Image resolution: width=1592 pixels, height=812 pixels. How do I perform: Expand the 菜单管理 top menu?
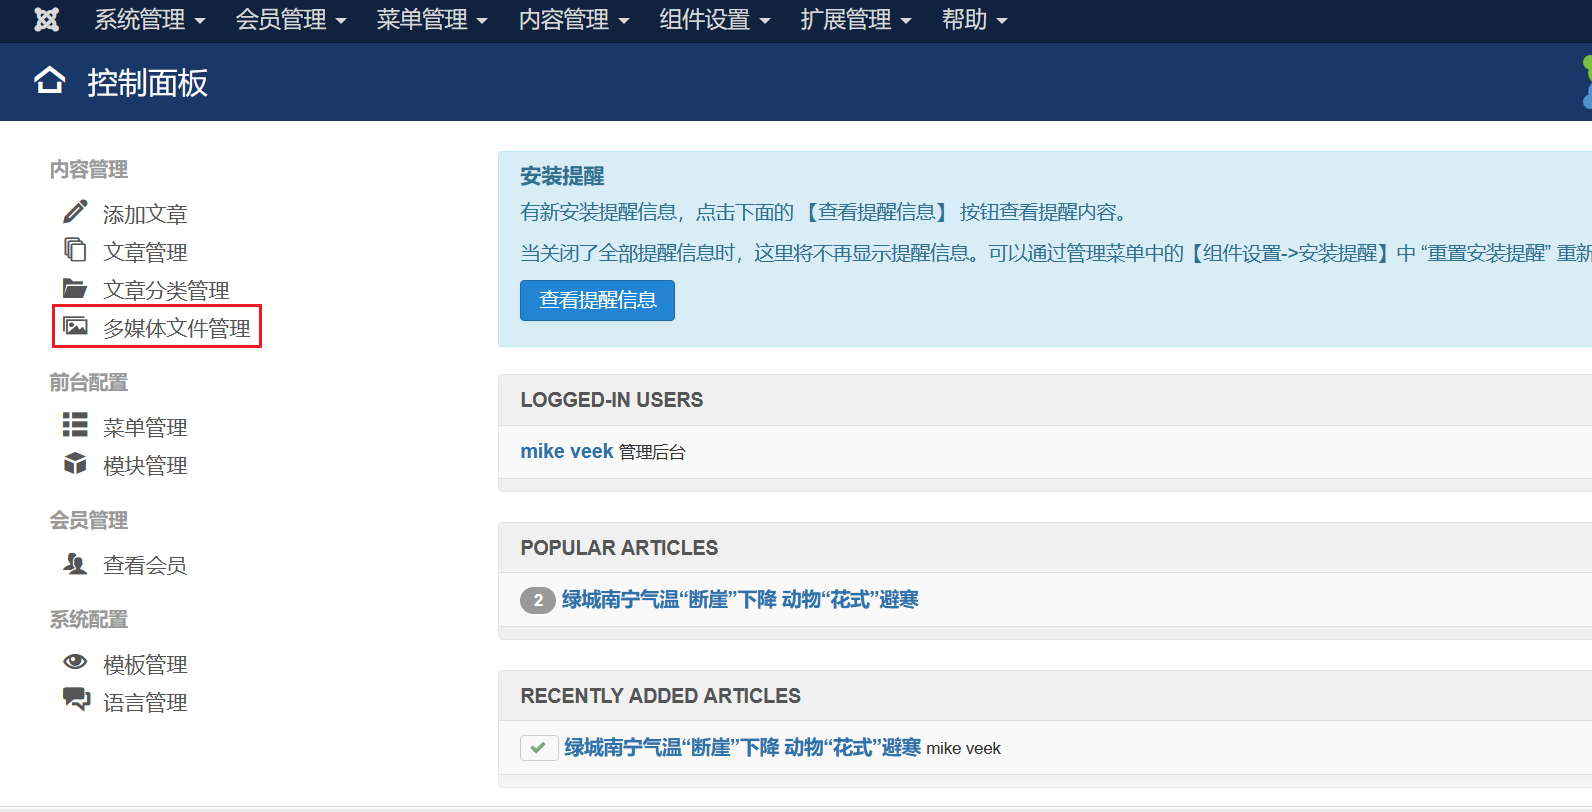click(x=432, y=20)
